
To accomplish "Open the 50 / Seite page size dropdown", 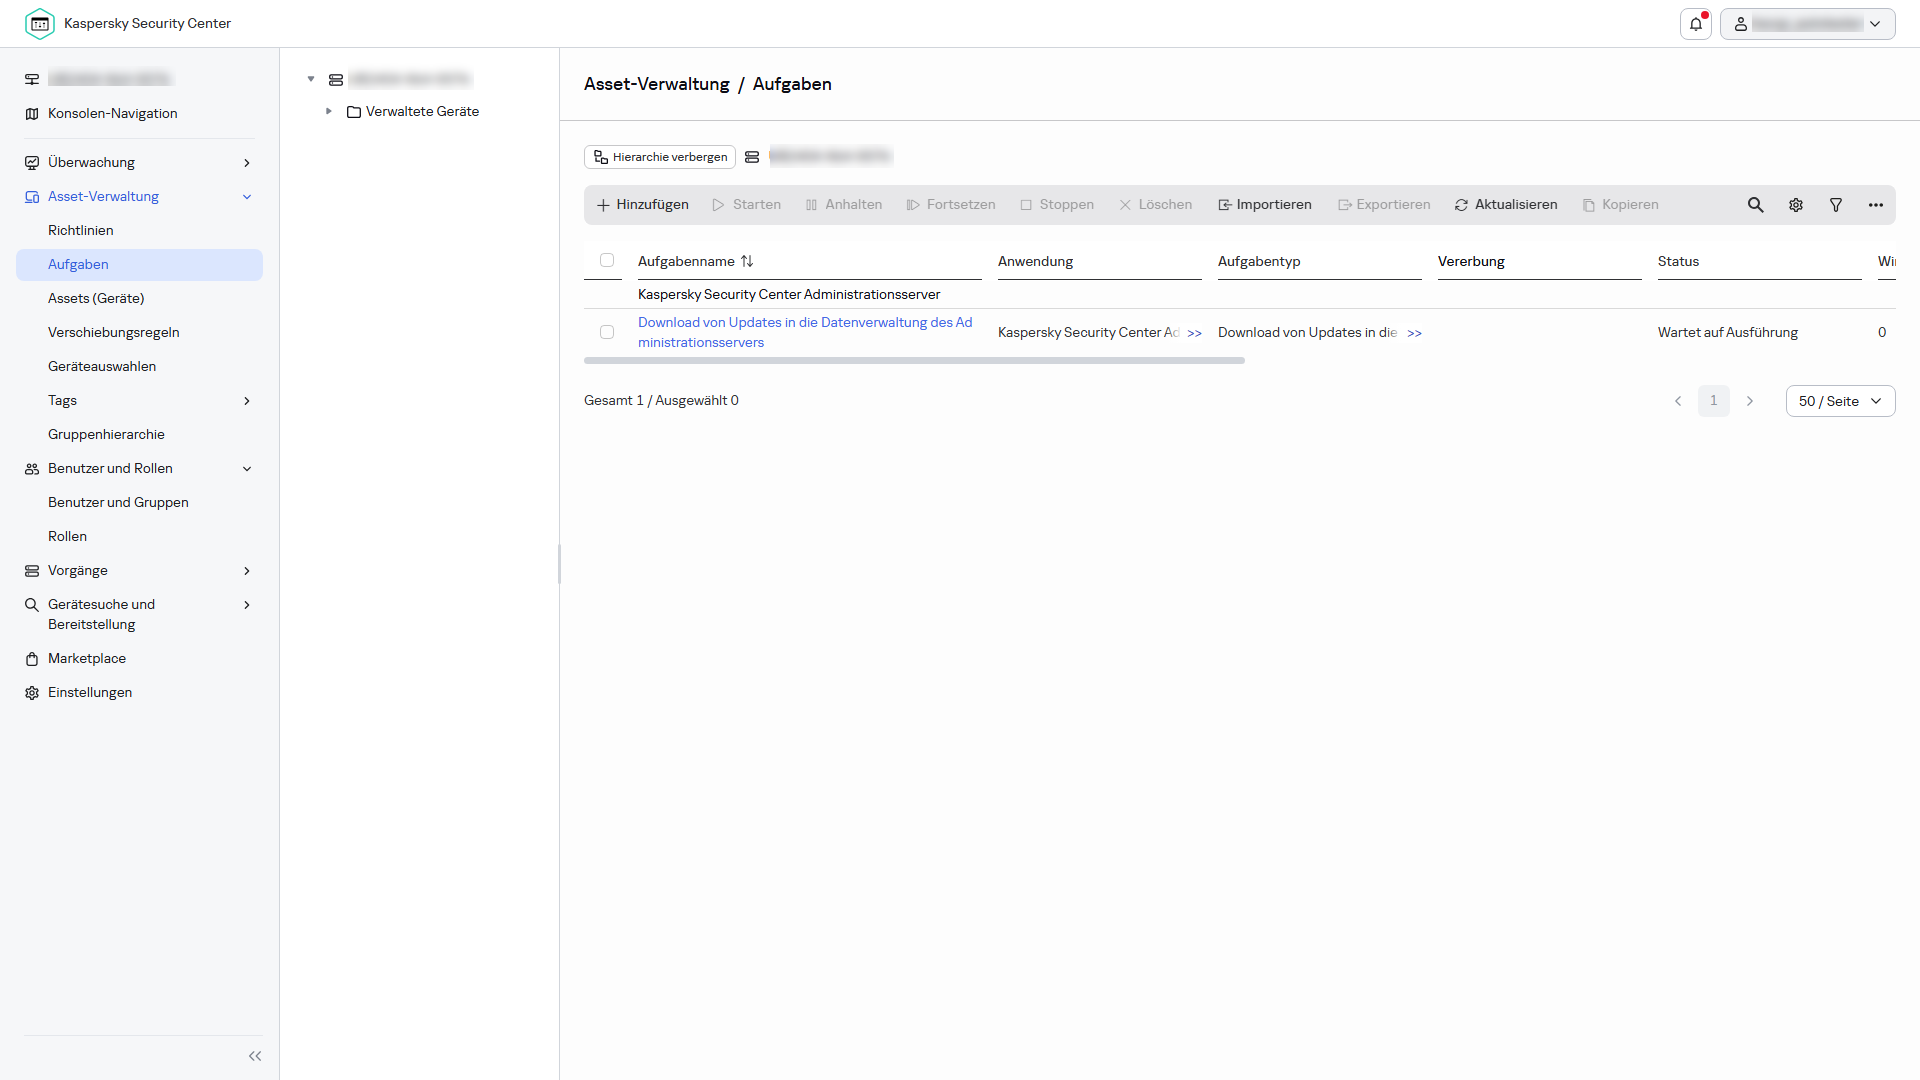I will 1840,401.
